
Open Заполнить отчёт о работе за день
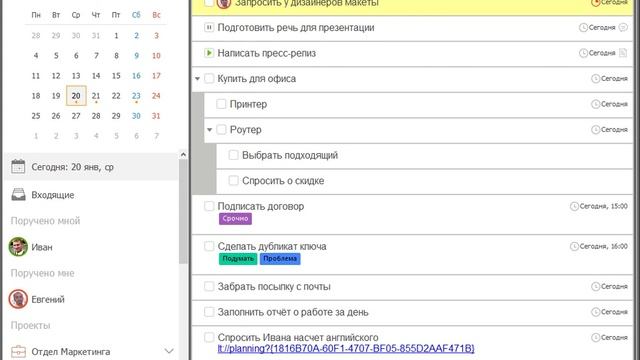click(x=293, y=312)
